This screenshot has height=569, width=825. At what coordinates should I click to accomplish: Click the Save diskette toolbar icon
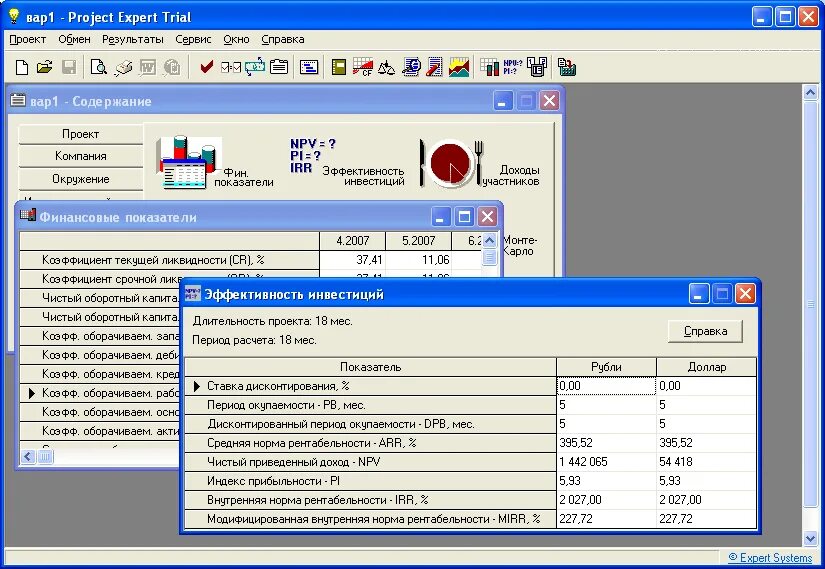[x=69, y=67]
